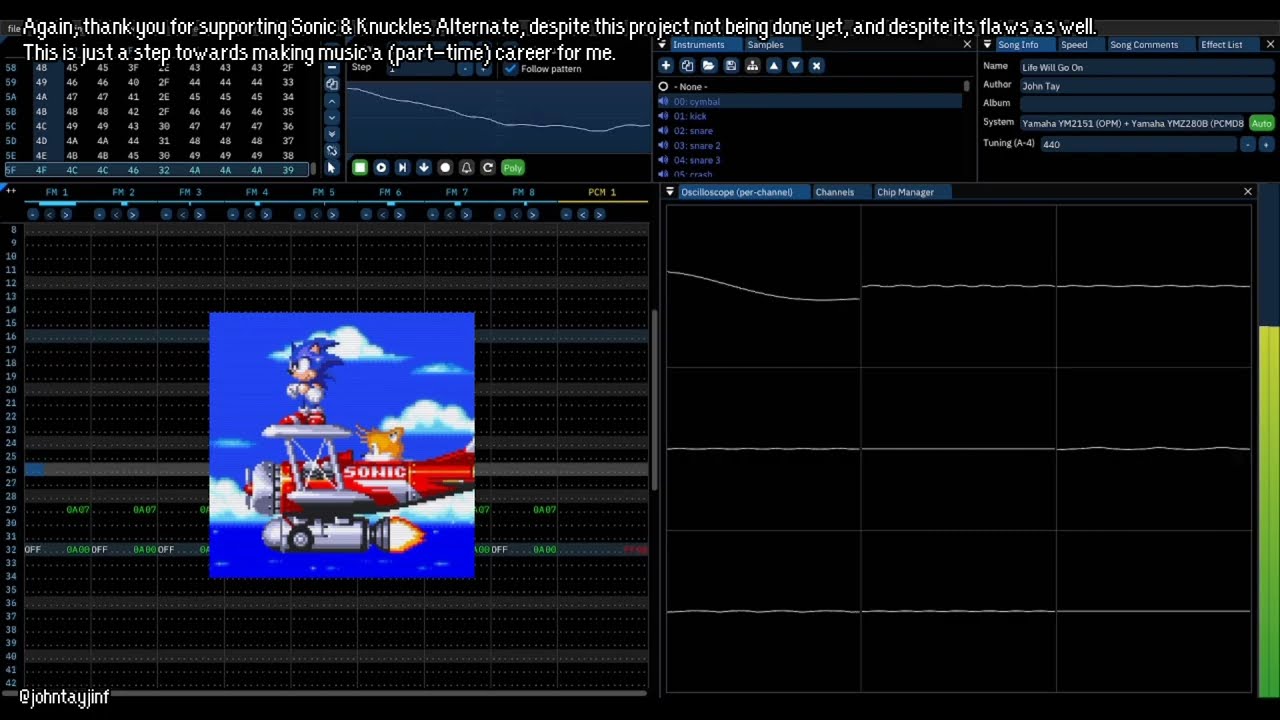Screen dimensions: 1280x720
Task: Click the instrument list scrollbar
Action: pyautogui.click(x=967, y=87)
